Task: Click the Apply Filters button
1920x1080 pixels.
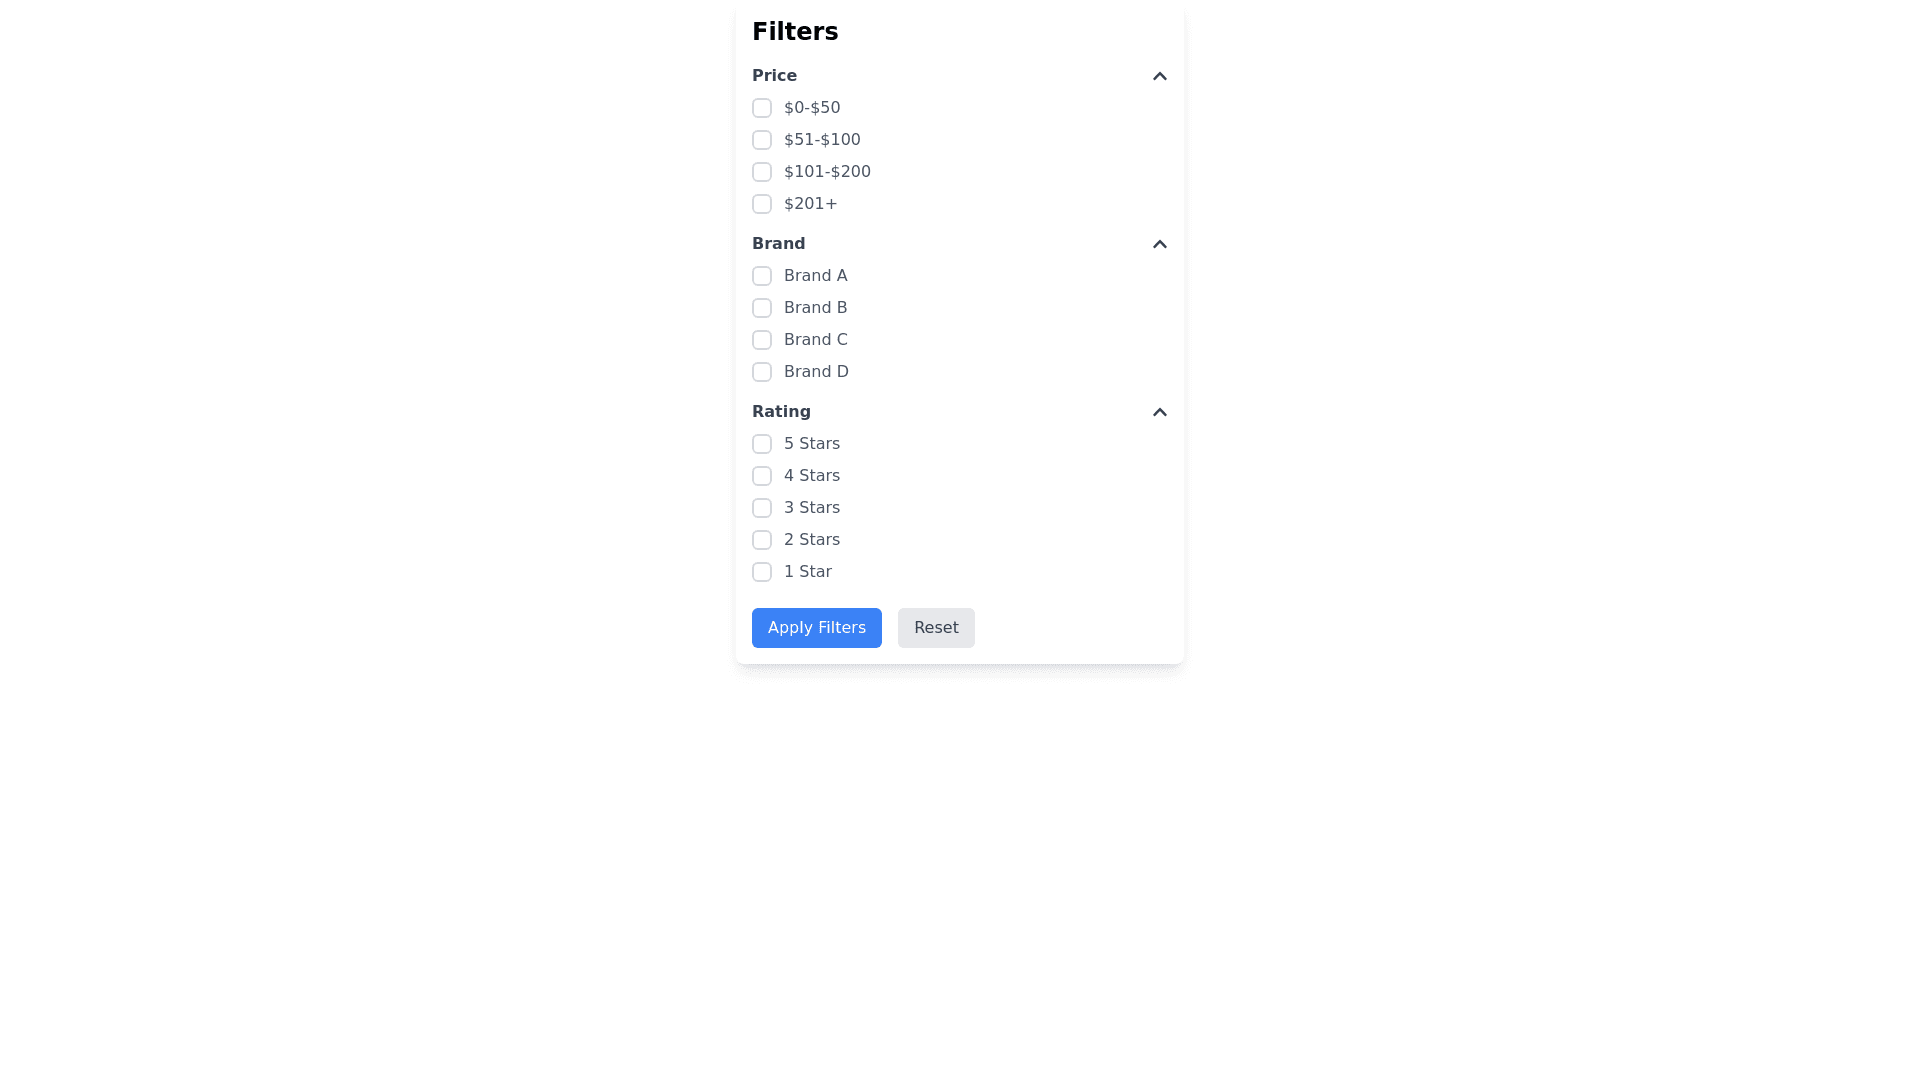Action: [816, 628]
